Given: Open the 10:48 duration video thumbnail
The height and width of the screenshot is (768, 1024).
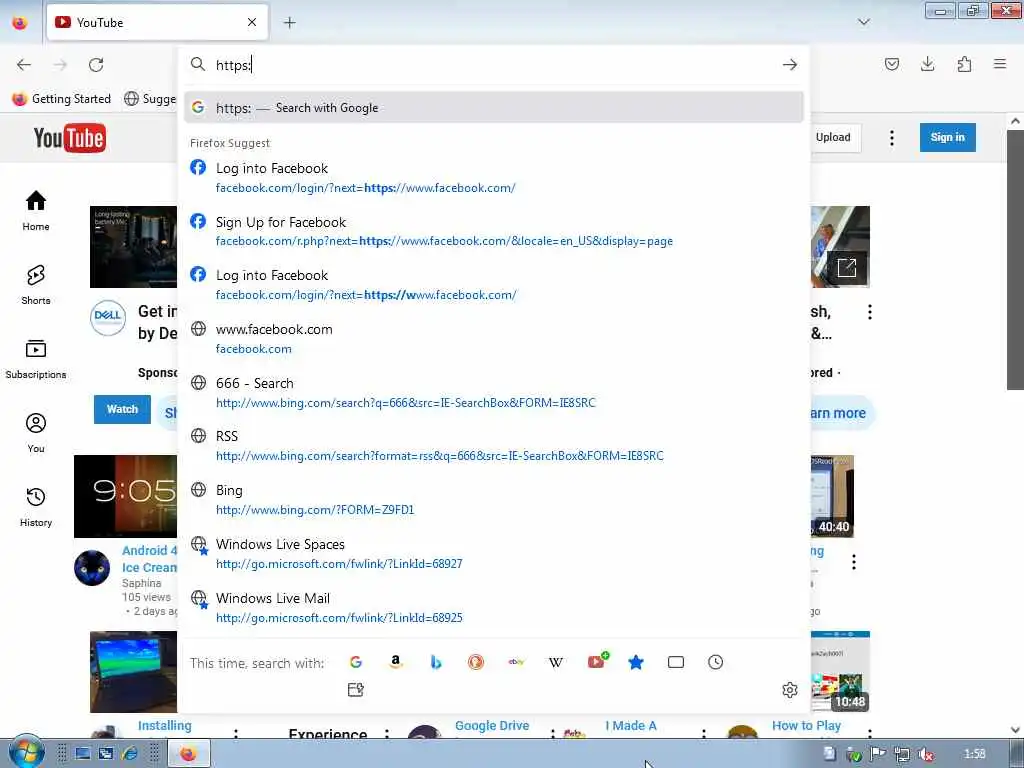Looking at the screenshot, I should 840,671.
